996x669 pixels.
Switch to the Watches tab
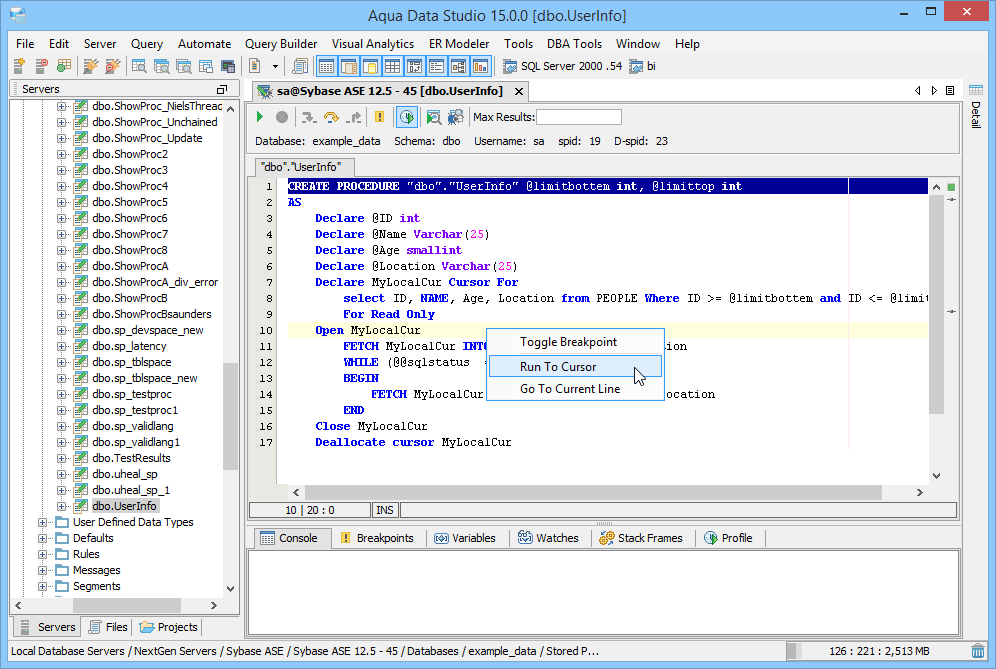548,538
